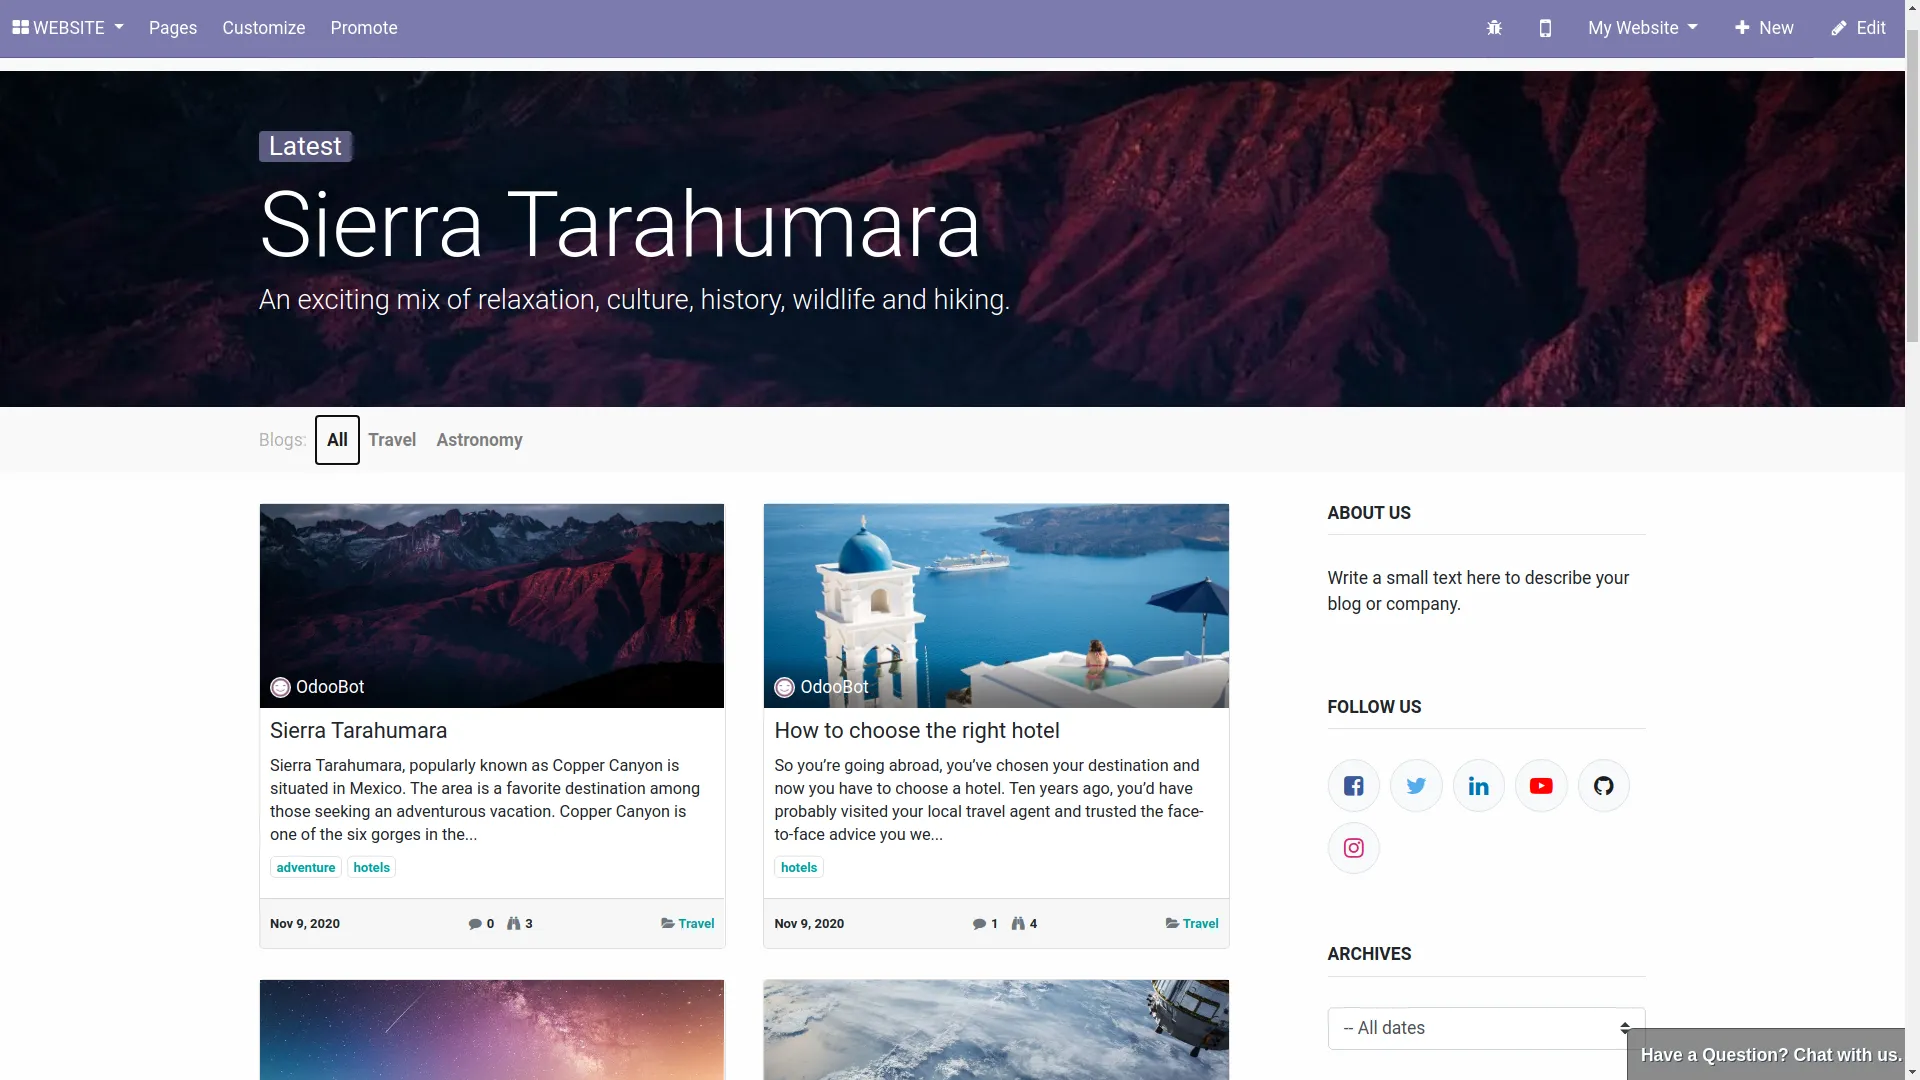Click the Edit pencil button
Viewport: 1920px width, 1080px height.
[x=1858, y=28]
